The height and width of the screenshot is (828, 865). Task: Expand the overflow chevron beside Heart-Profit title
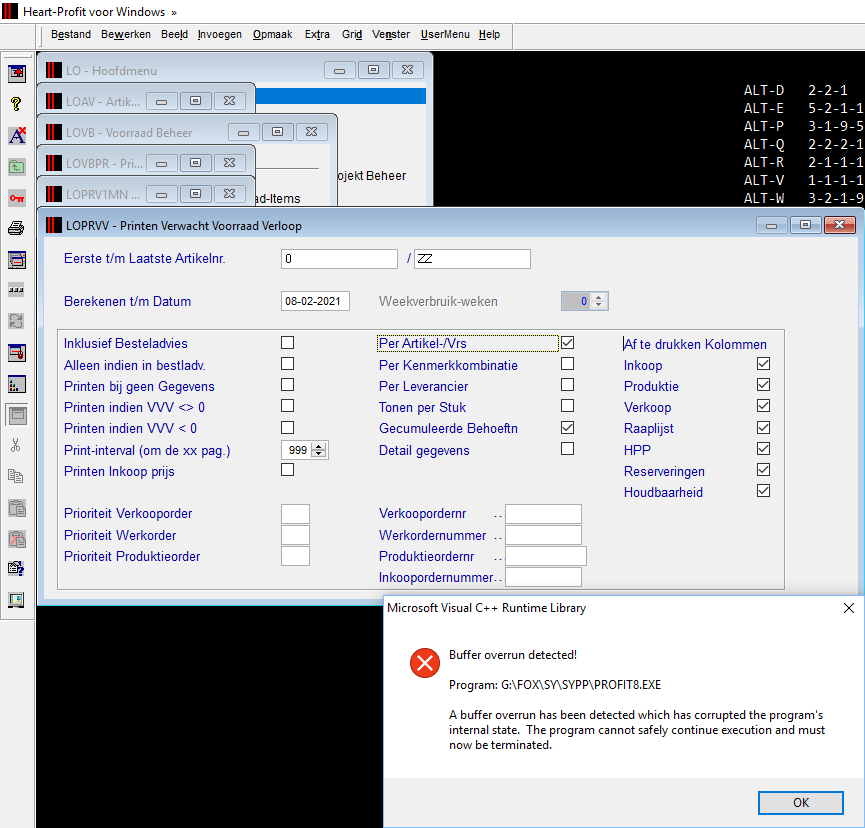[174, 12]
